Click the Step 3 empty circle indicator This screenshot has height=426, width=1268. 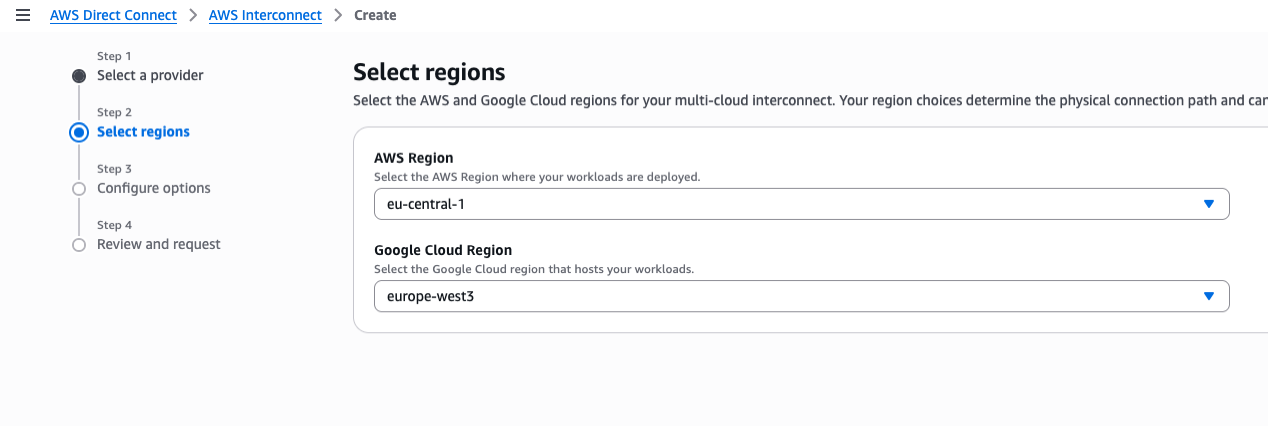tap(79, 188)
